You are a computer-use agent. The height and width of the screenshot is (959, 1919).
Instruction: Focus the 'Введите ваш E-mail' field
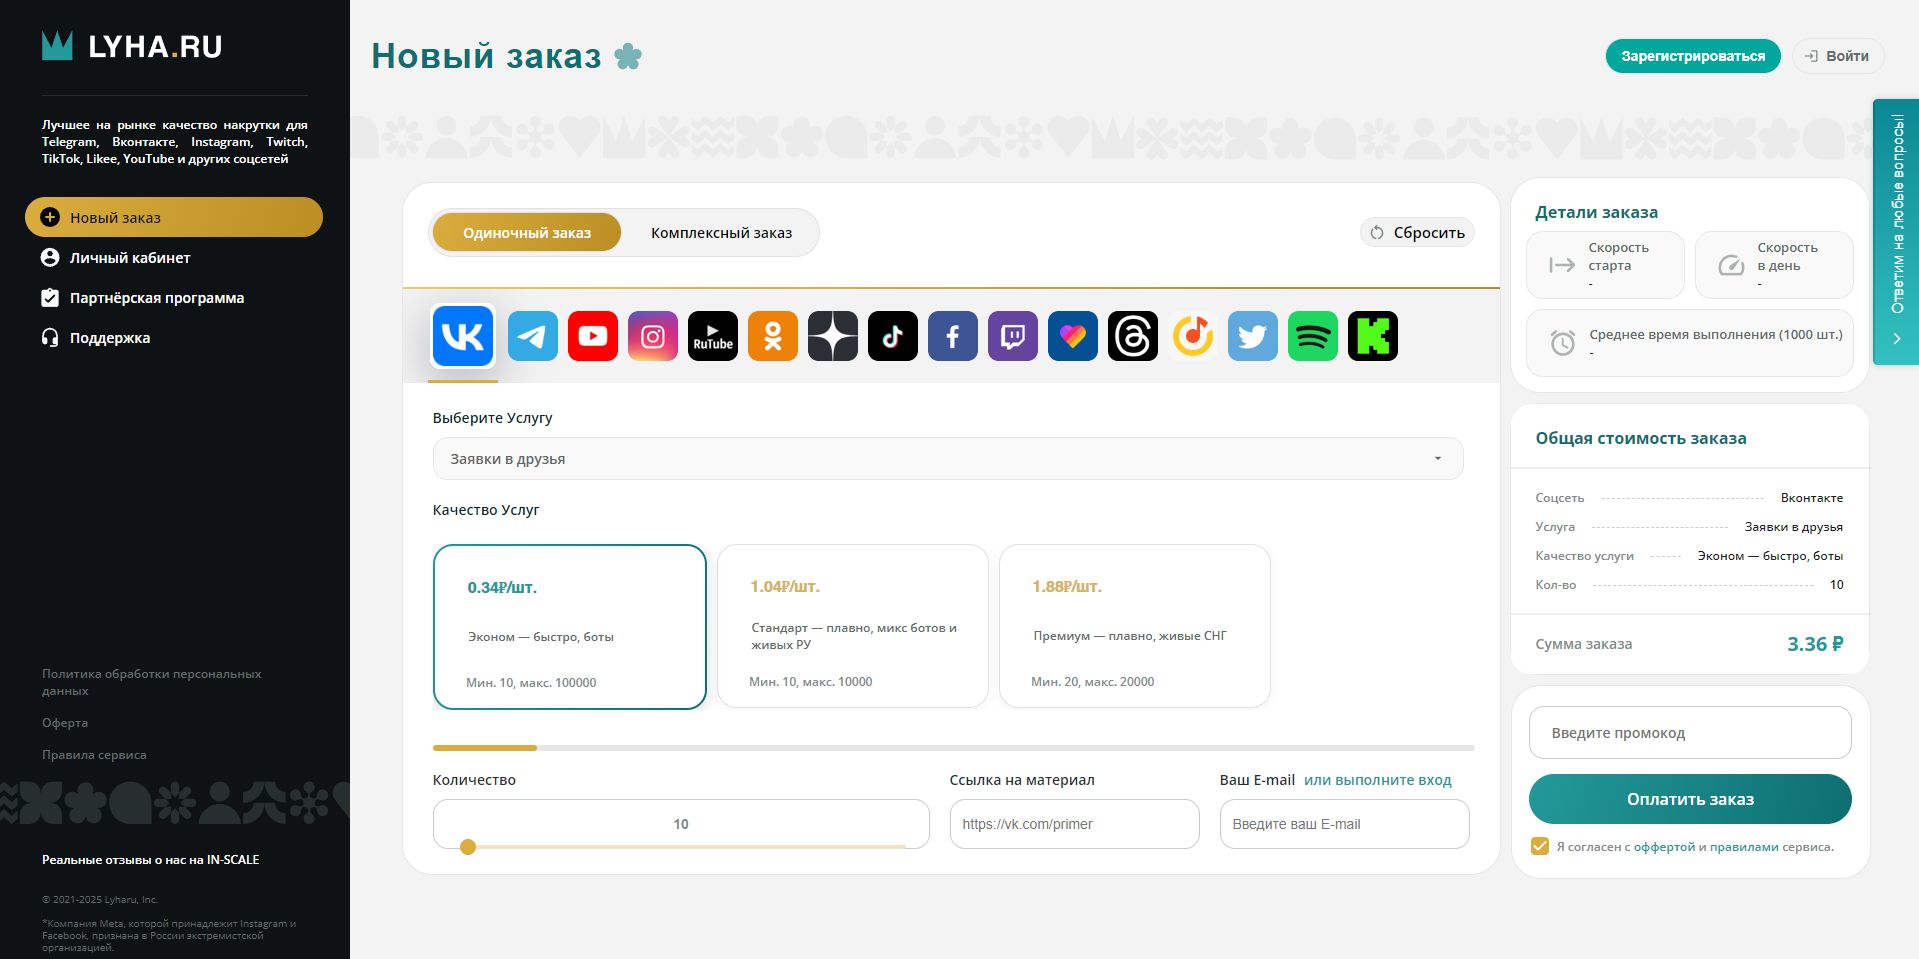(1345, 824)
